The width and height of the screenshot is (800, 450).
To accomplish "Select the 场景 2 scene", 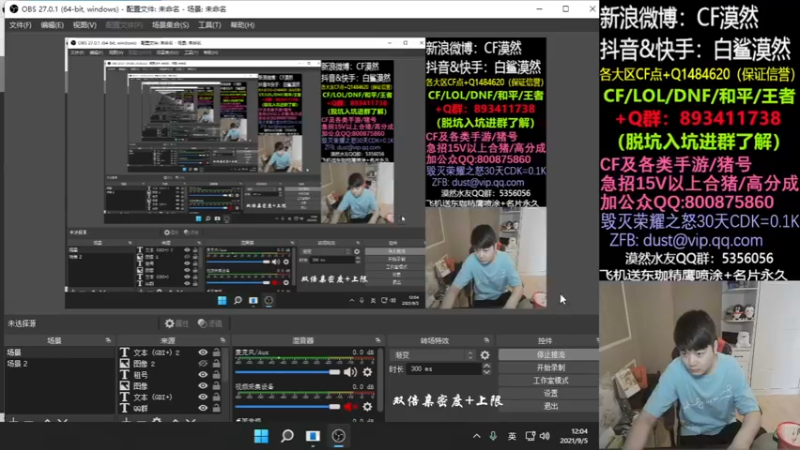I will [x=59, y=364].
